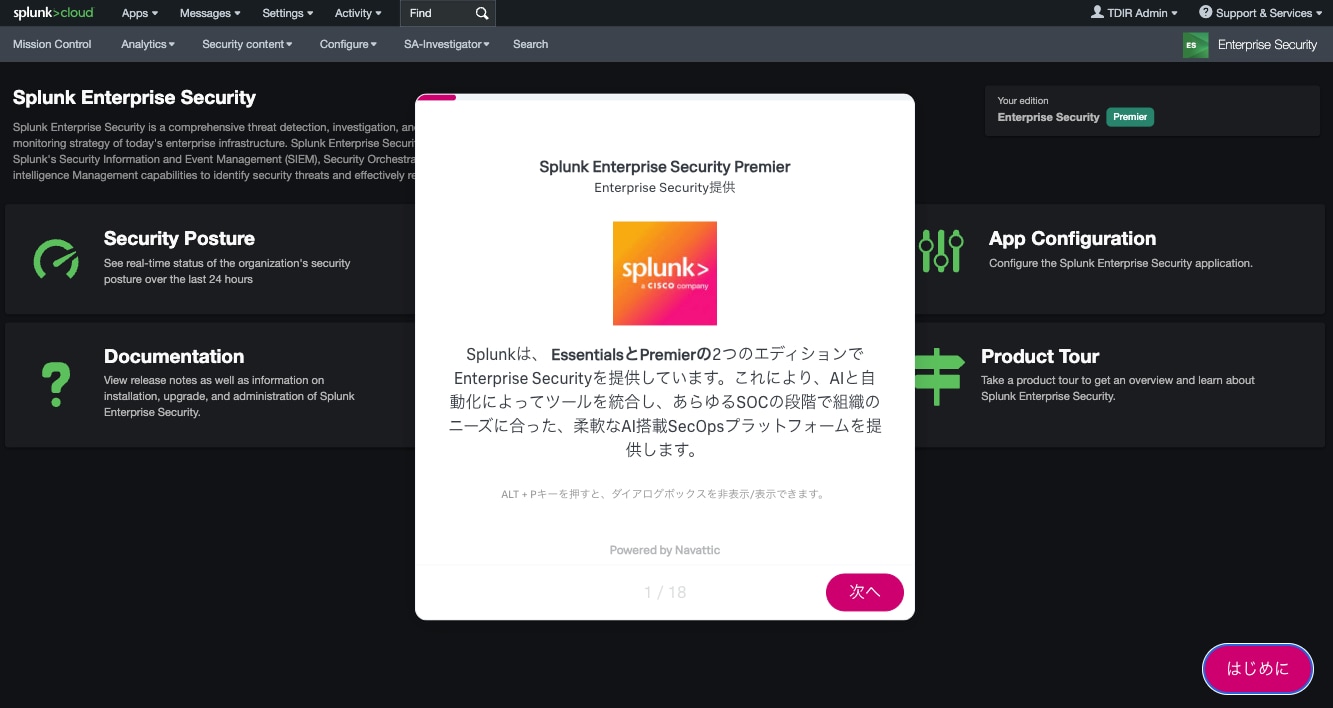1333x708 pixels.
Task: Click the Support & Services help icon
Action: pos(1205,12)
